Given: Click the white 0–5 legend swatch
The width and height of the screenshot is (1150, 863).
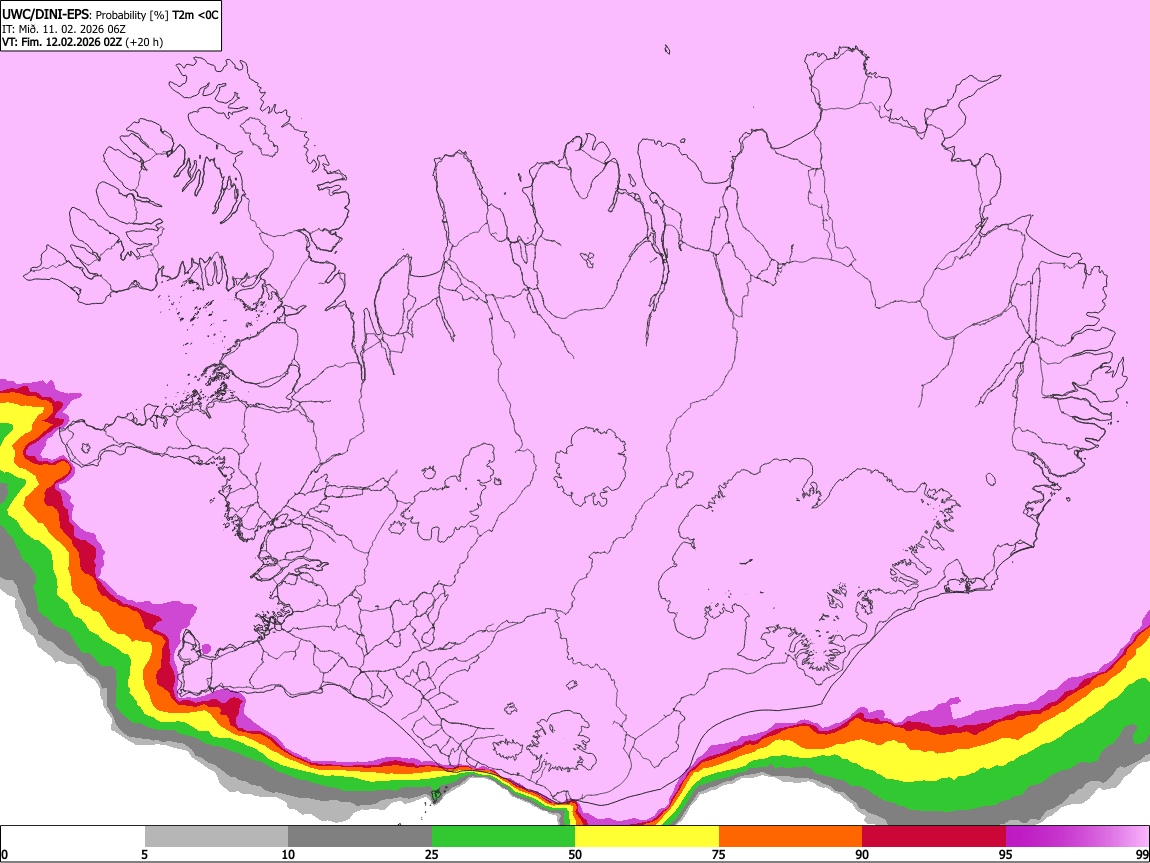Looking at the screenshot, I should click(73, 836).
